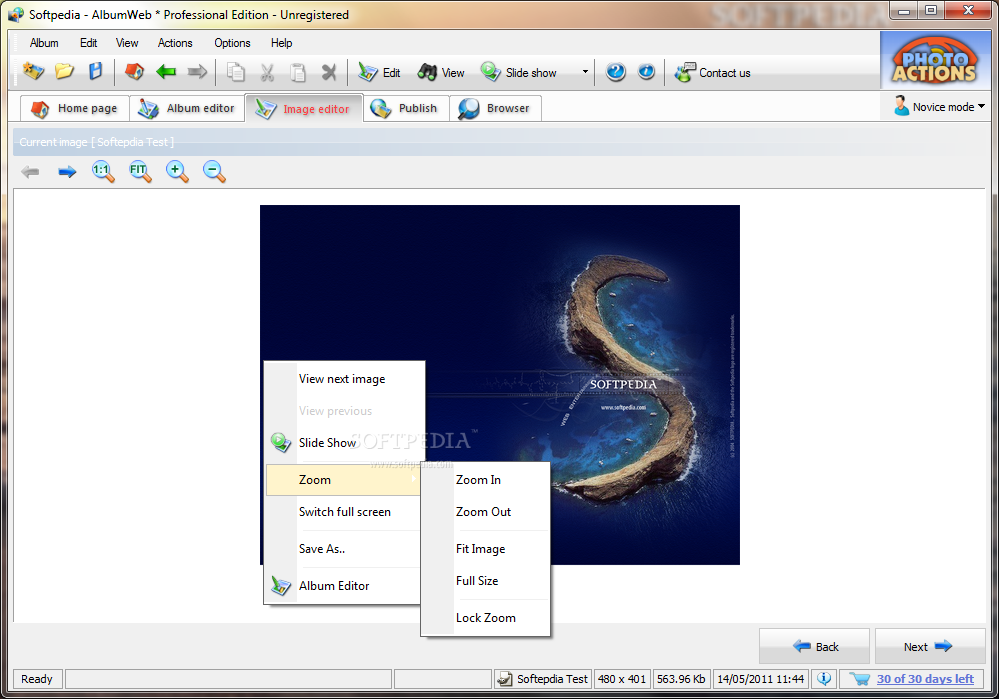
Task: Click the blue save album icon
Action: [x=95, y=71]
